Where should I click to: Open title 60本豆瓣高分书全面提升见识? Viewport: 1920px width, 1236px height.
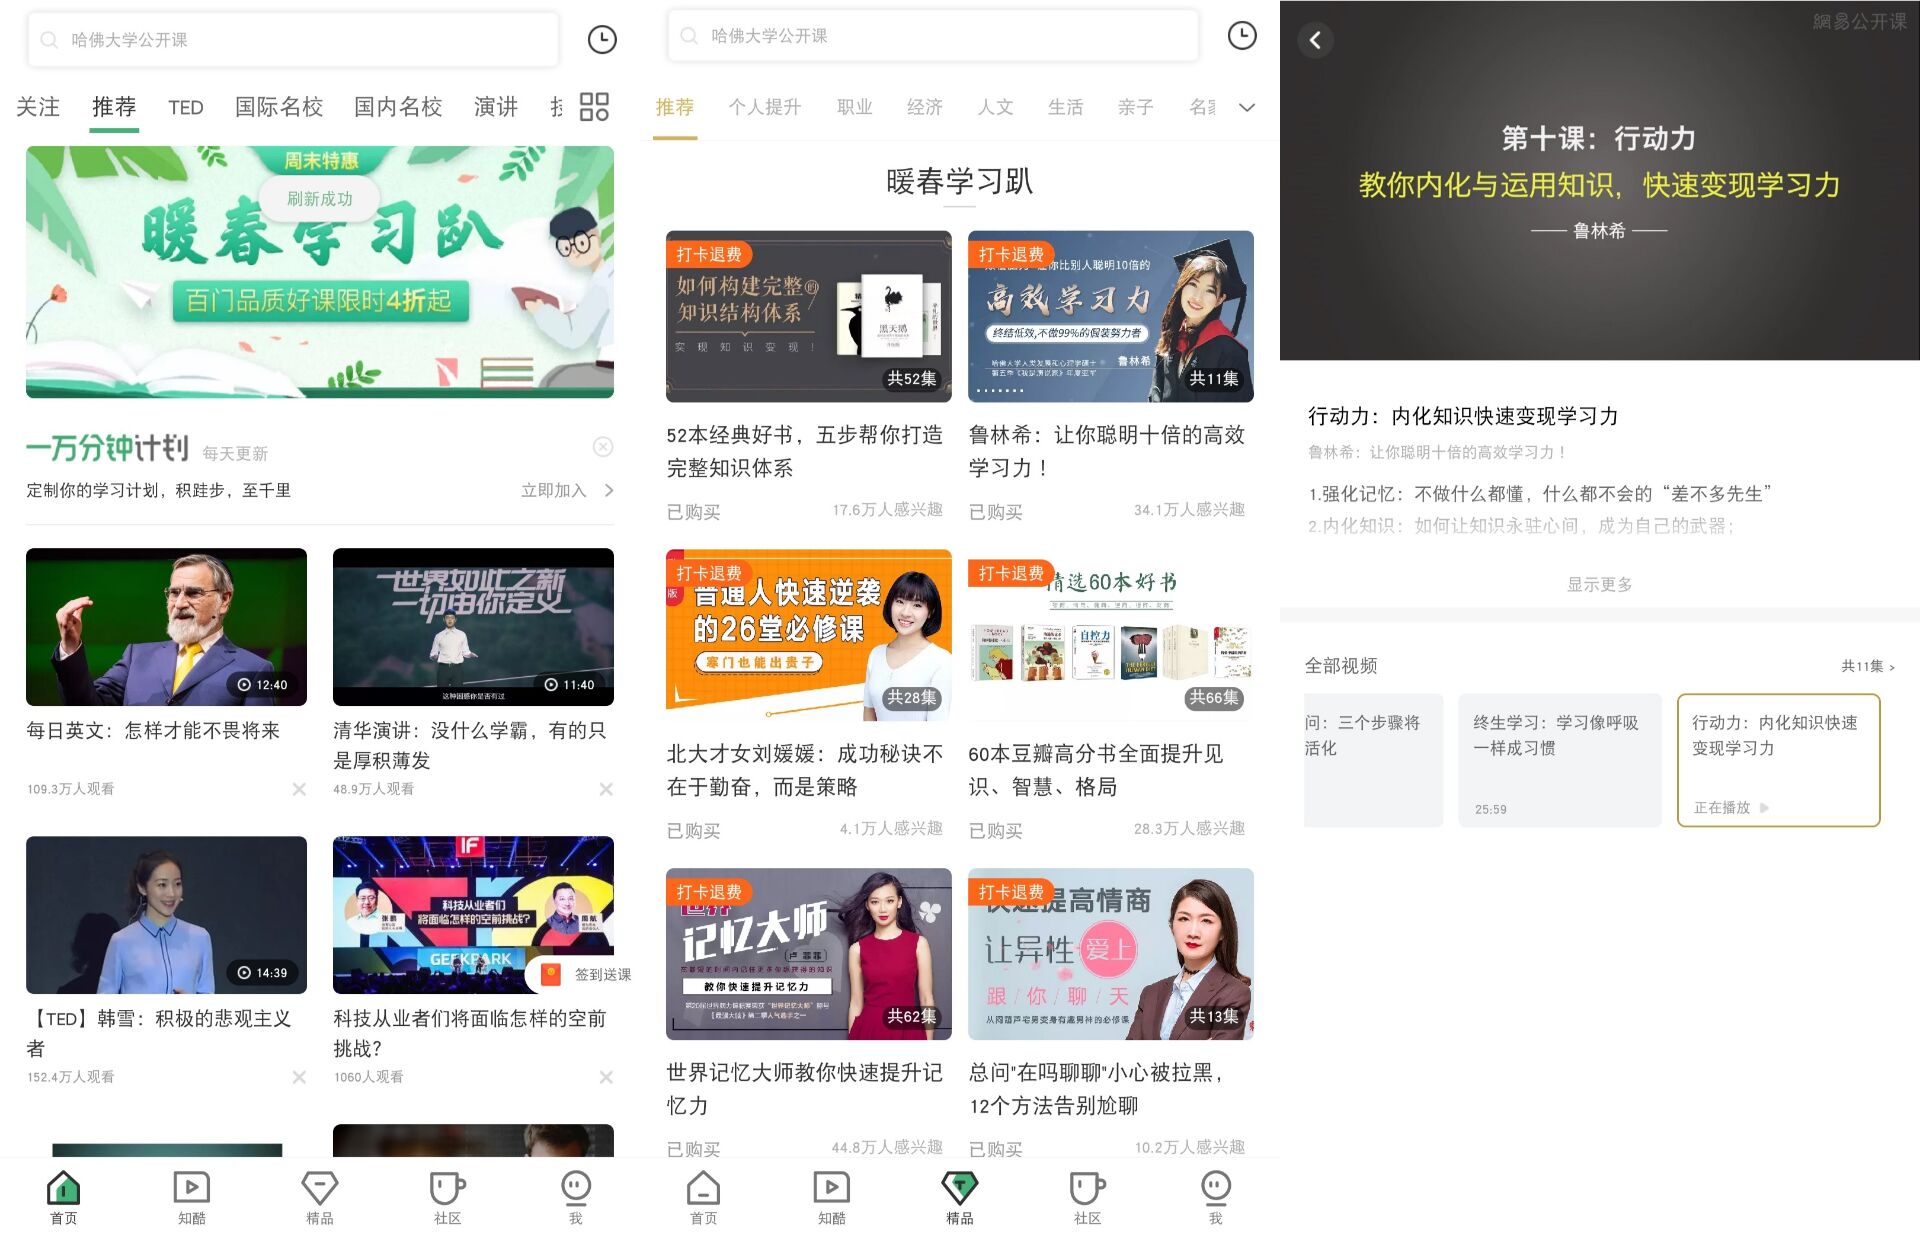(x=1096, y=770)
